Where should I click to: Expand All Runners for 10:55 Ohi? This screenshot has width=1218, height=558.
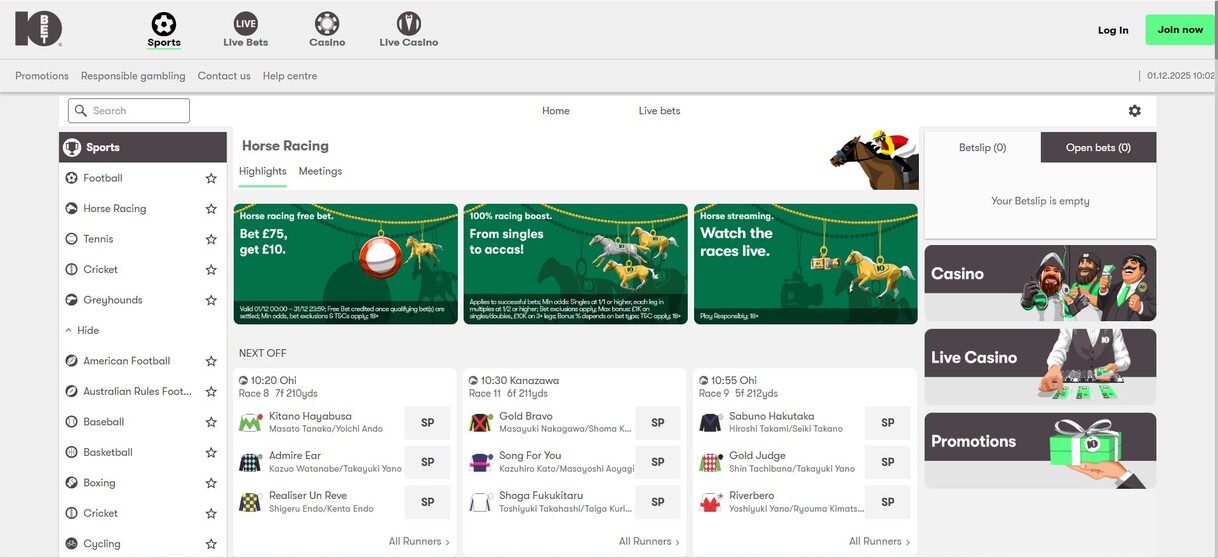click(x=879, y=542)
